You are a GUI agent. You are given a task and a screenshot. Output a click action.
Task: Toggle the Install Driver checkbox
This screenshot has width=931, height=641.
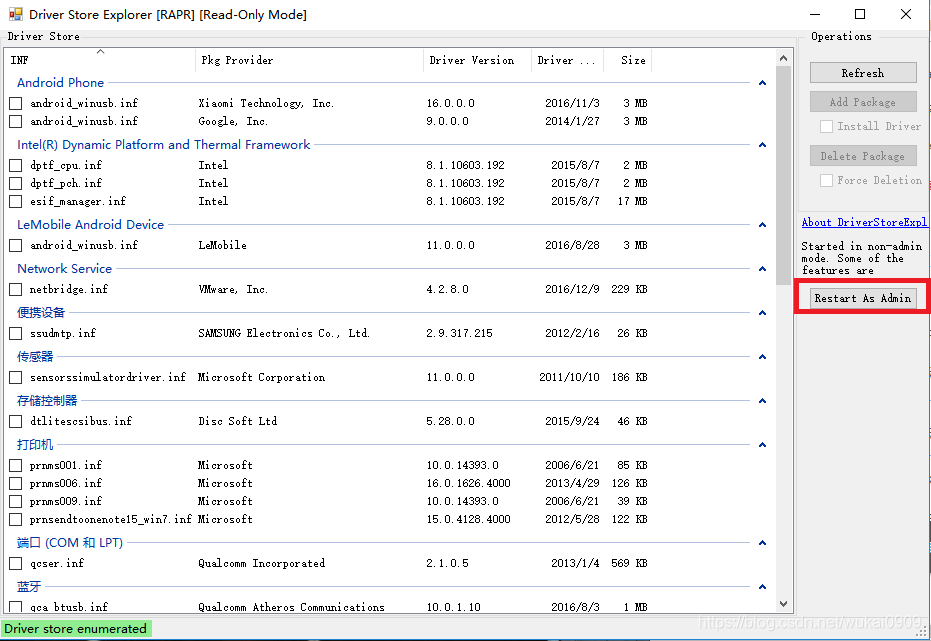point(826,126)
